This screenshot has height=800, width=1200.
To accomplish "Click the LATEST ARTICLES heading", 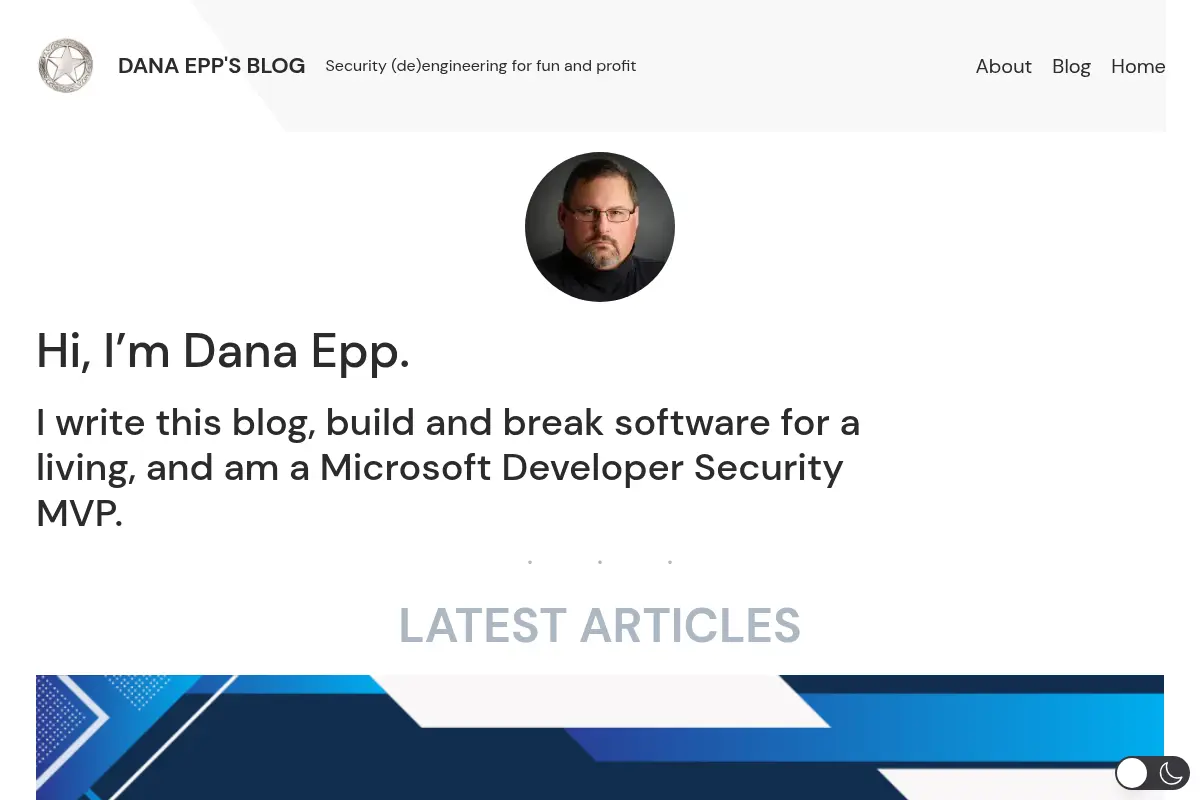I will click(x=600, y=626).
